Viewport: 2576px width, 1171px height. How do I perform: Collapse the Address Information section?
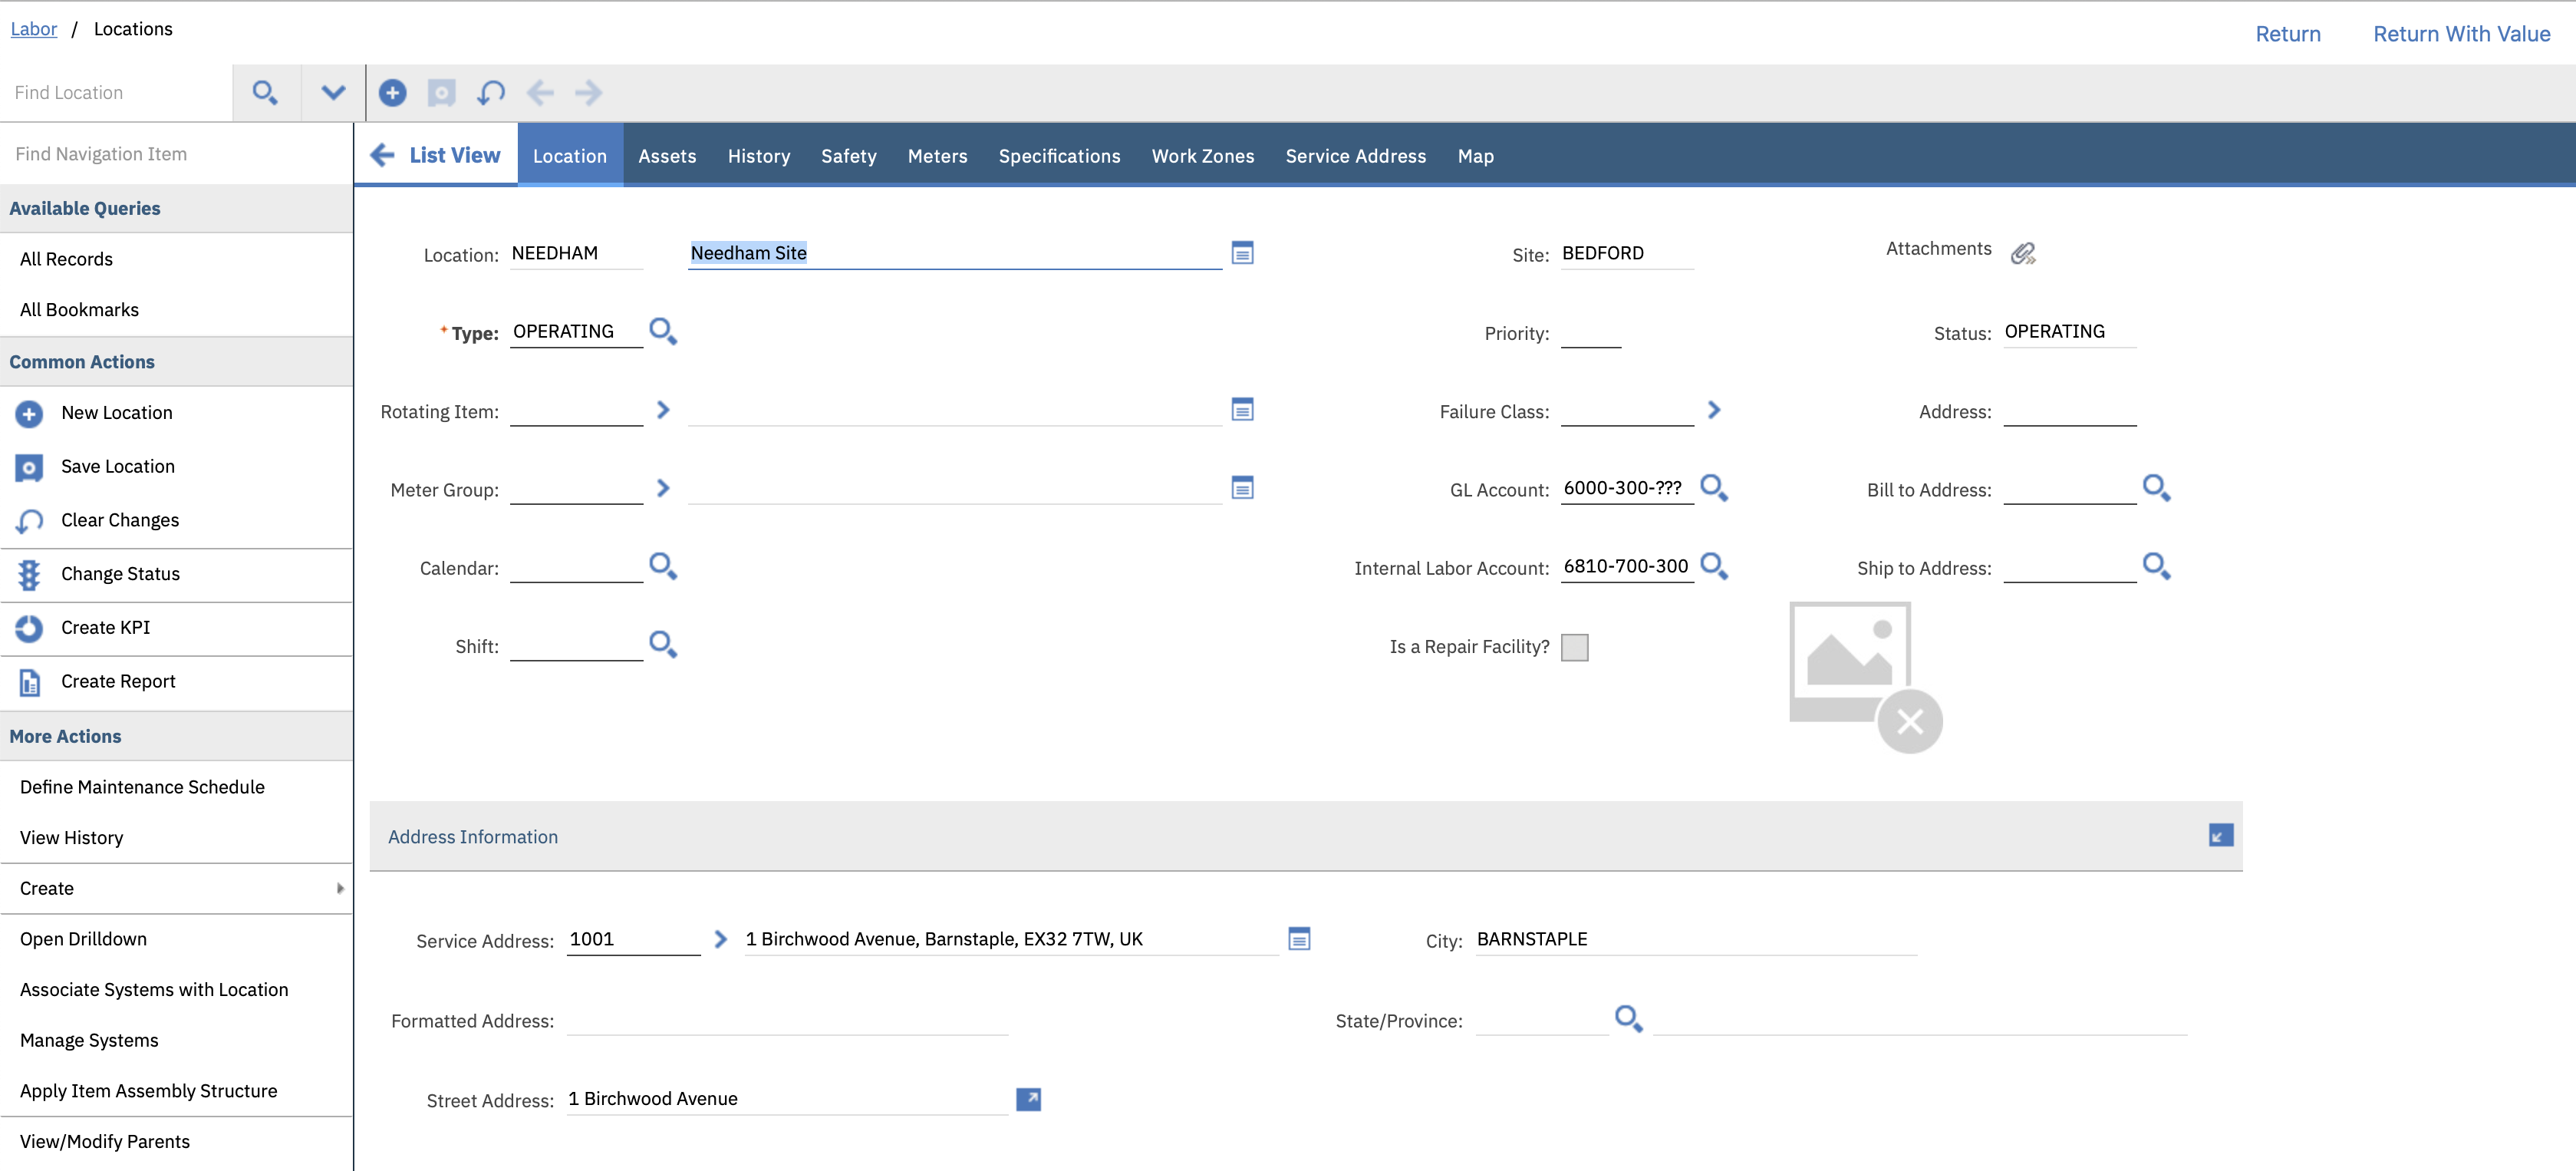coord(2220,836)
